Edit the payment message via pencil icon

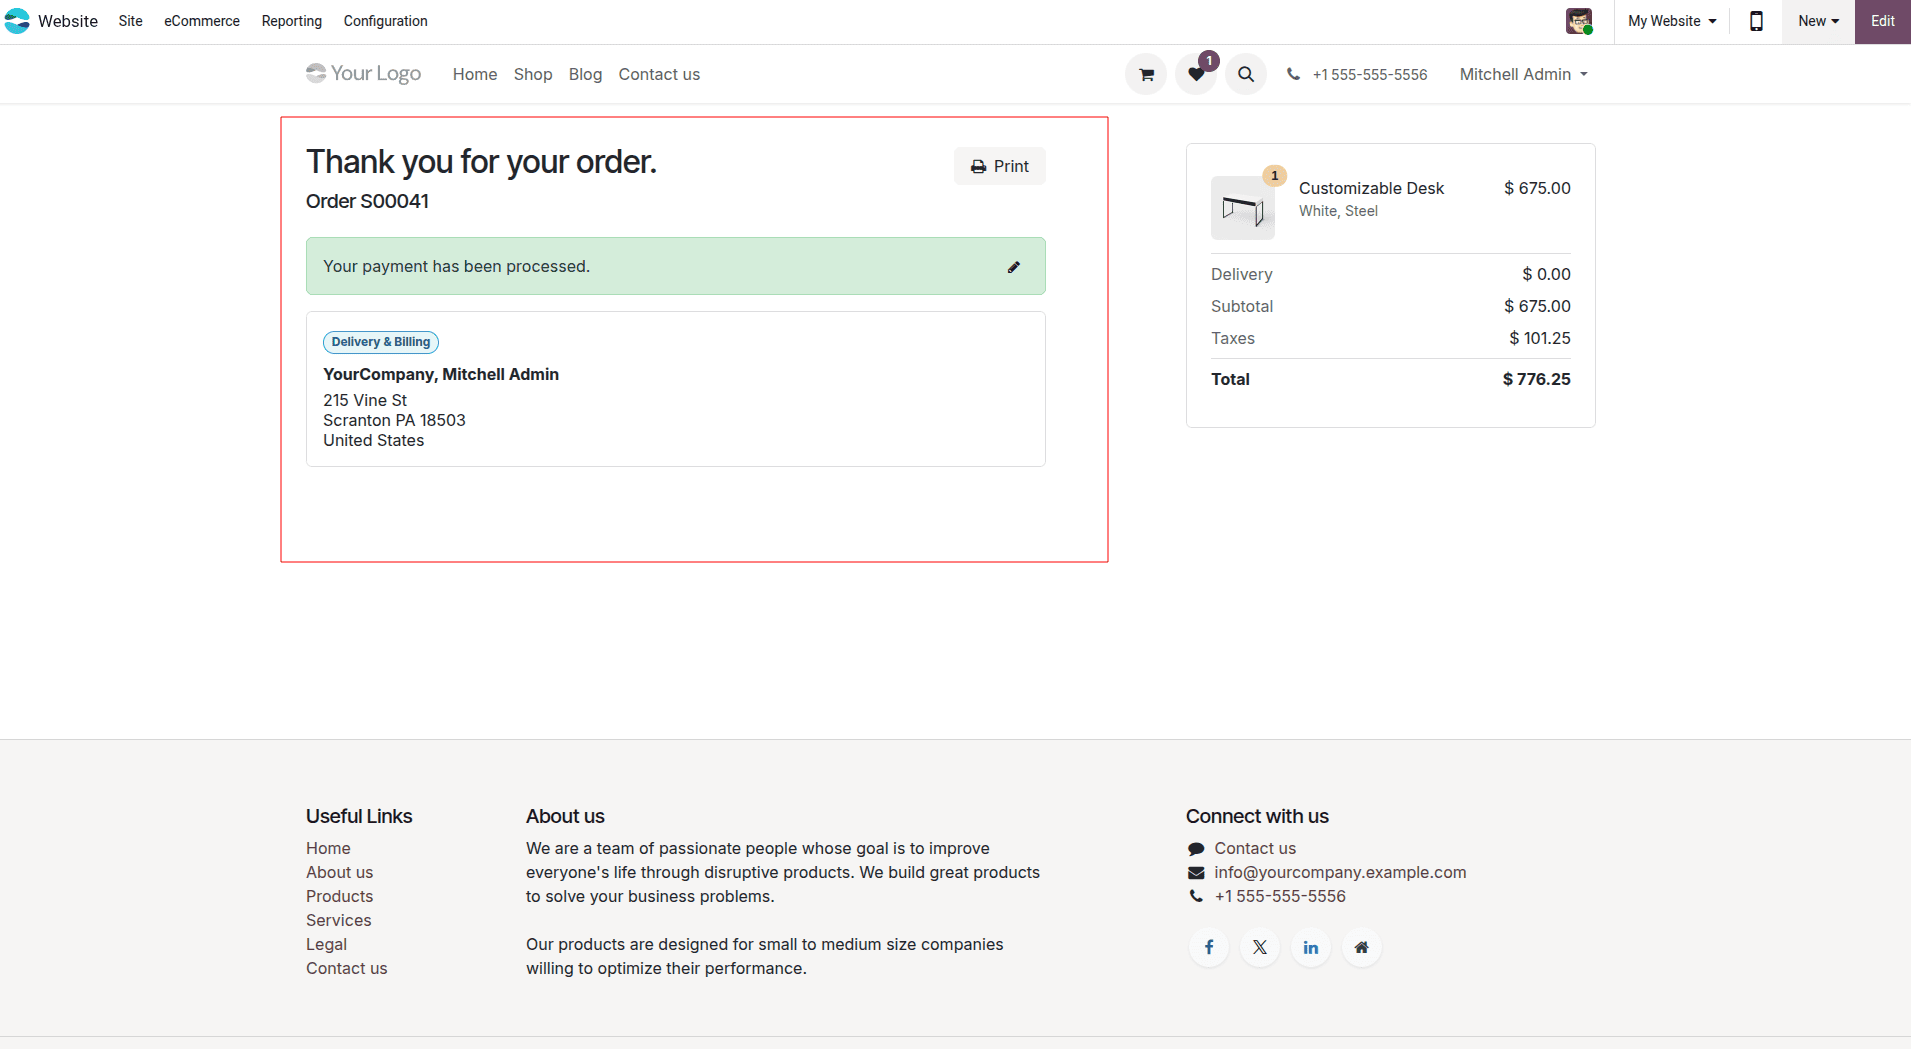(1014, 266)
